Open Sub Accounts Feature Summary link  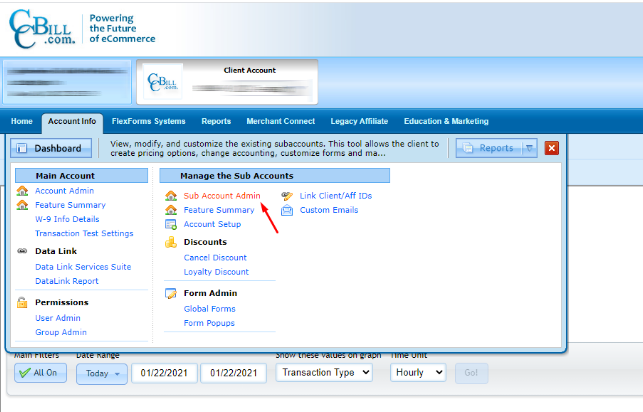point(219,210)
